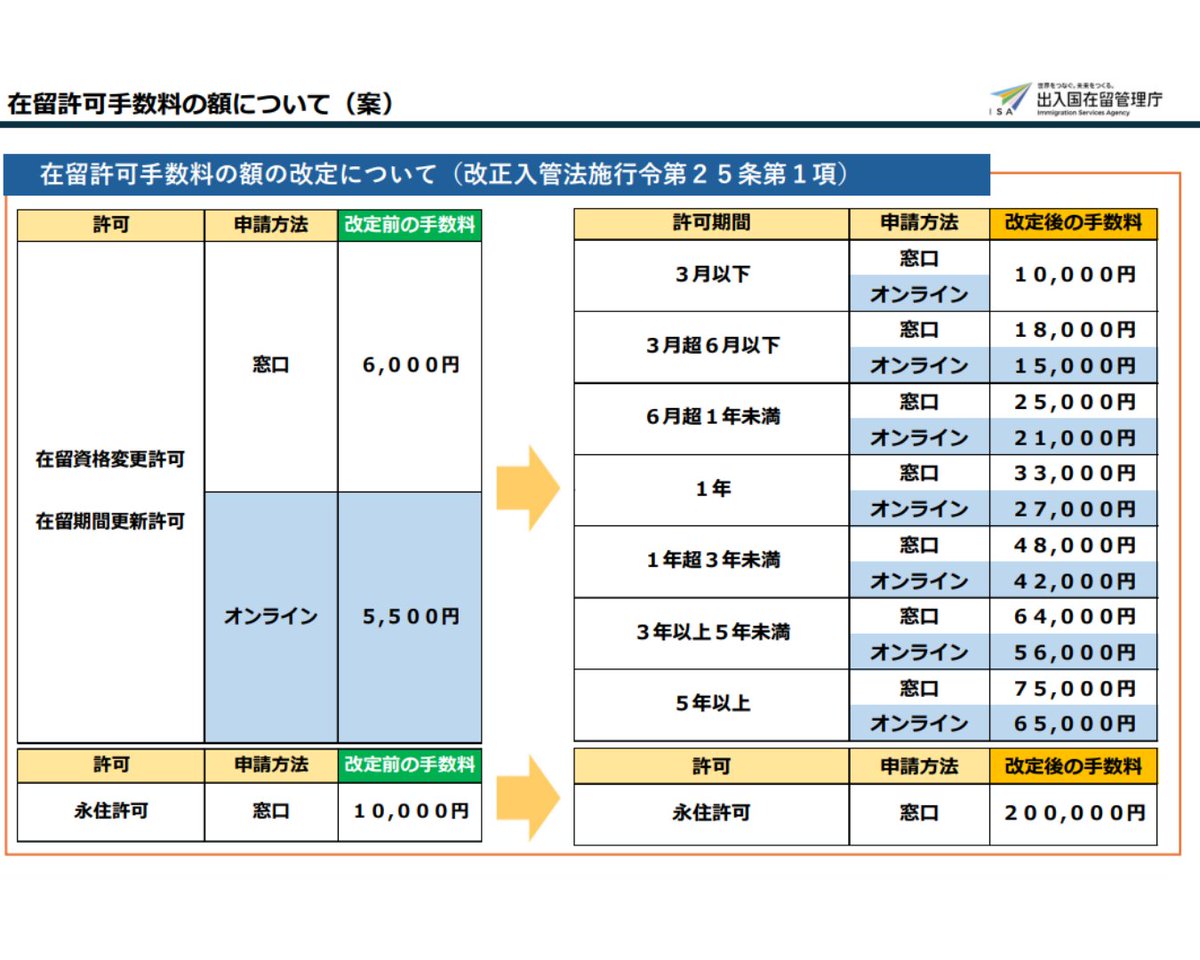
Task: Select the 1年 period cell
Action: point(711,490)
